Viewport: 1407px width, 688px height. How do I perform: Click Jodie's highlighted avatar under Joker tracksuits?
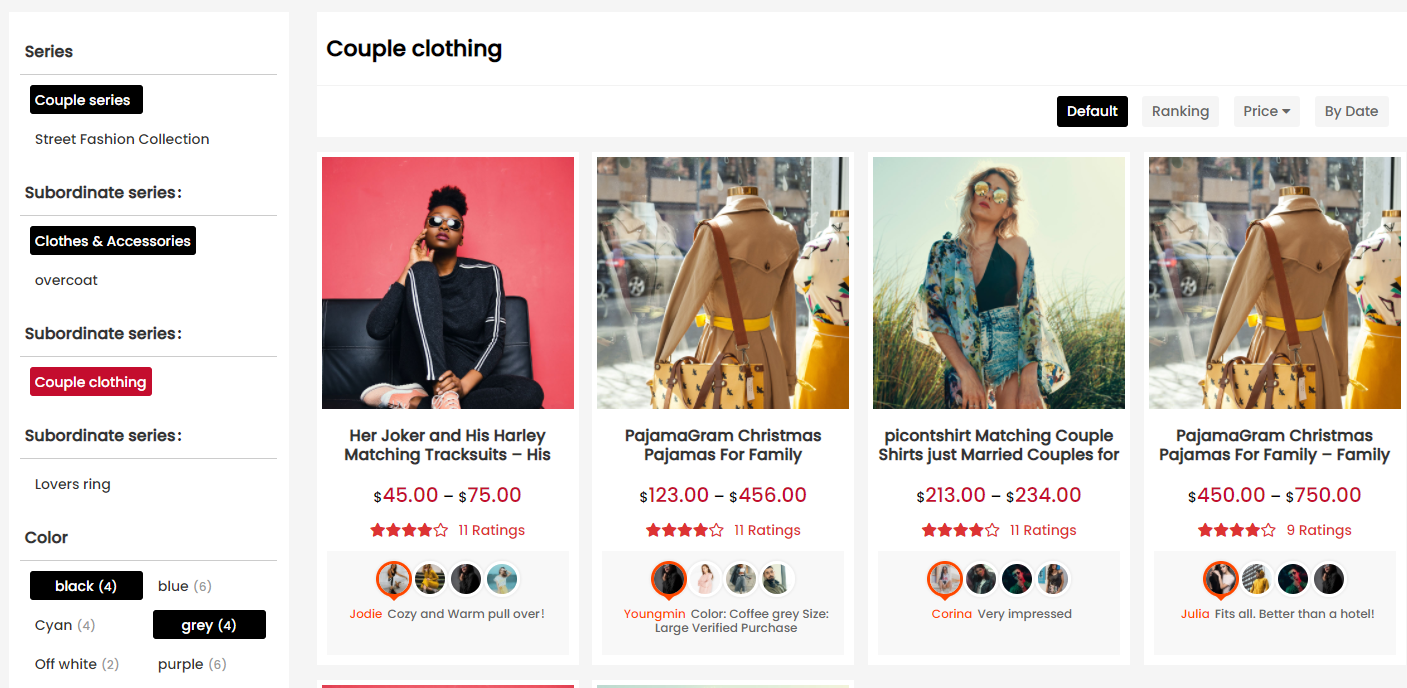click(x=394, y=579)
